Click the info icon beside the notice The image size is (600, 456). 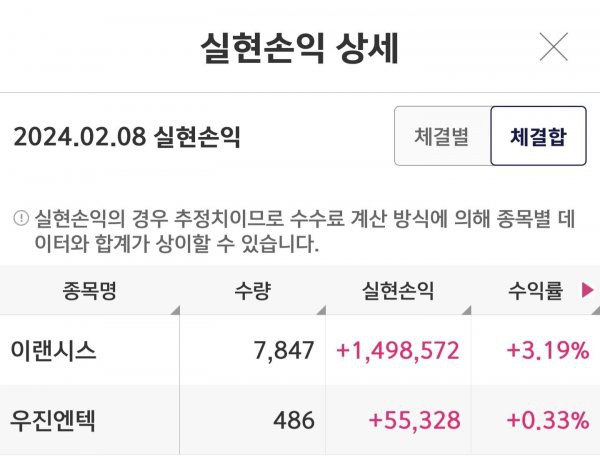(21, 218)
